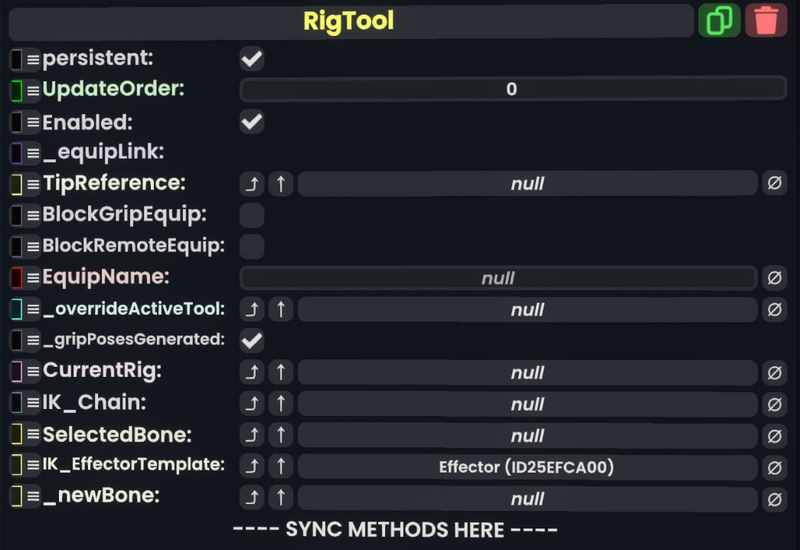This screenshot has width=800, height=550.
Task: Click the SelectedBone null reference field
Action: pos(528,436)
